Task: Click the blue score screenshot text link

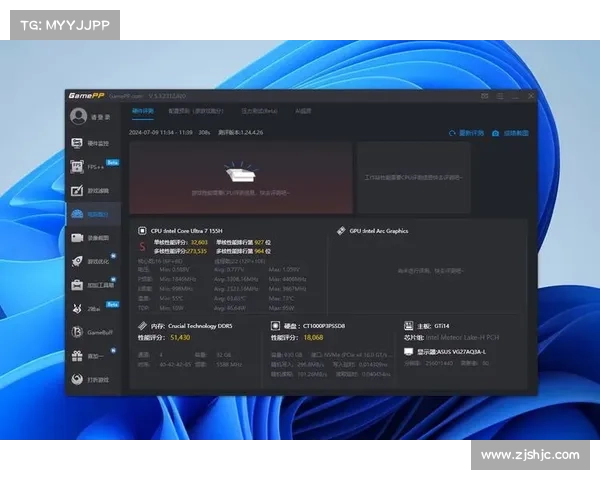Action: [x=516, y=133]
